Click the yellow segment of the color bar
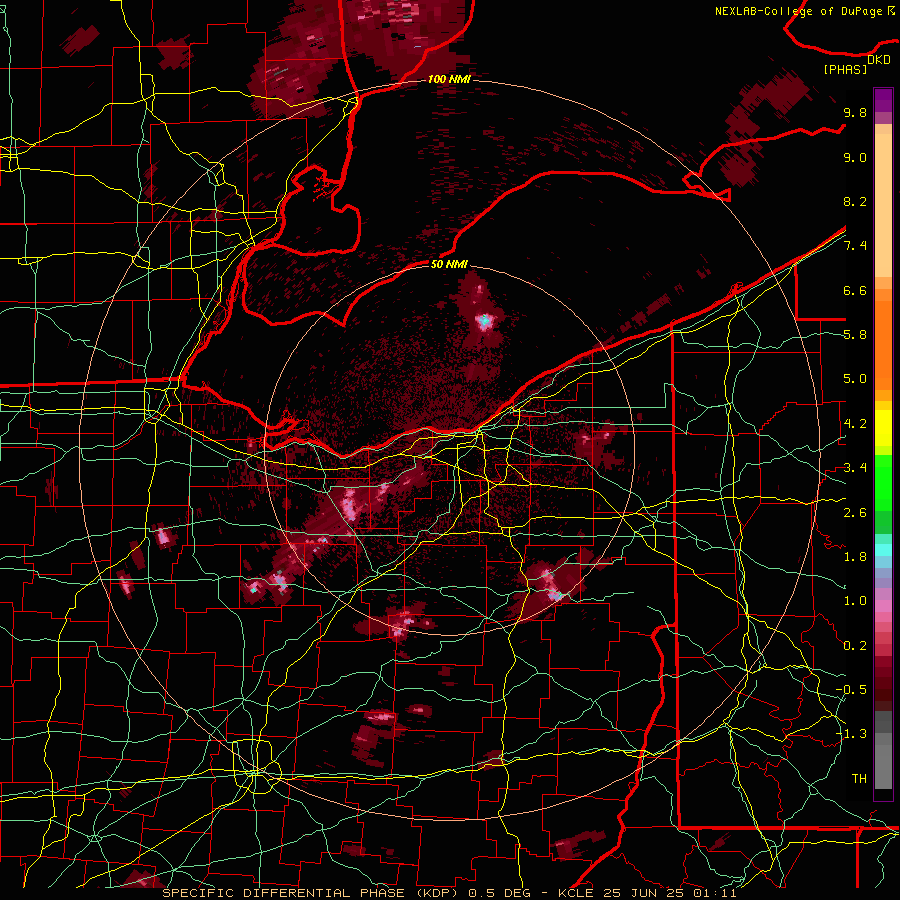 pyautogui.click(x=883, y=428)
